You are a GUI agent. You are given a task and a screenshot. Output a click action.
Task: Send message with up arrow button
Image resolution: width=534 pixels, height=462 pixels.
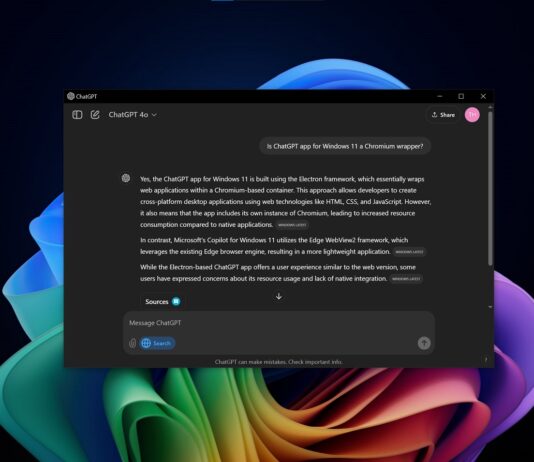[x=424, y=343]
